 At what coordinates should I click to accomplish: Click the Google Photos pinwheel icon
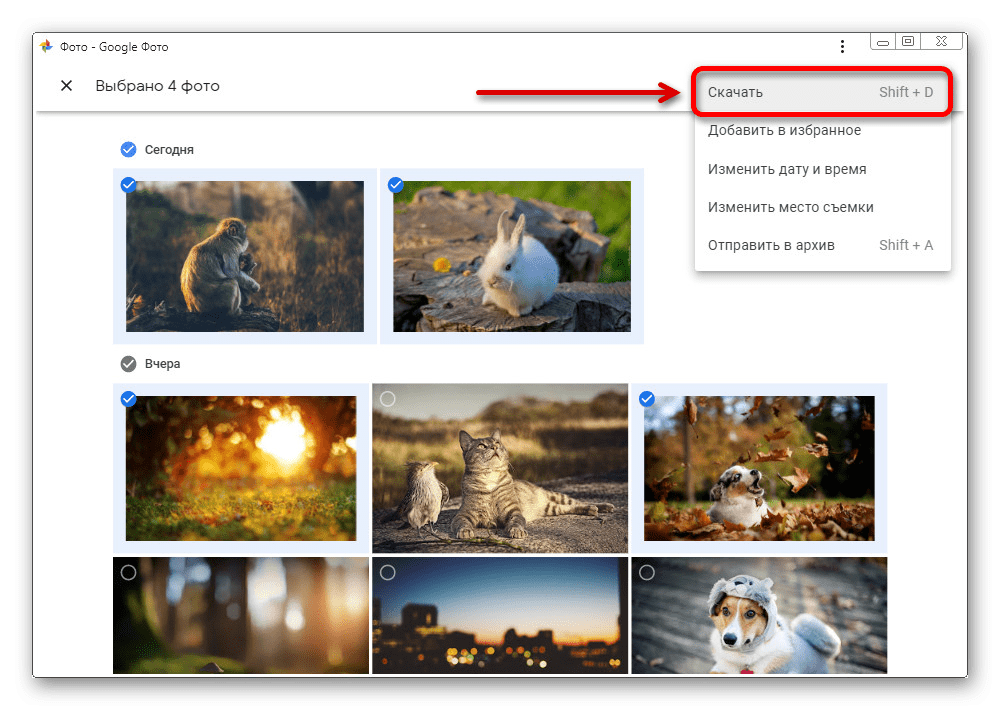pos(46,47)
